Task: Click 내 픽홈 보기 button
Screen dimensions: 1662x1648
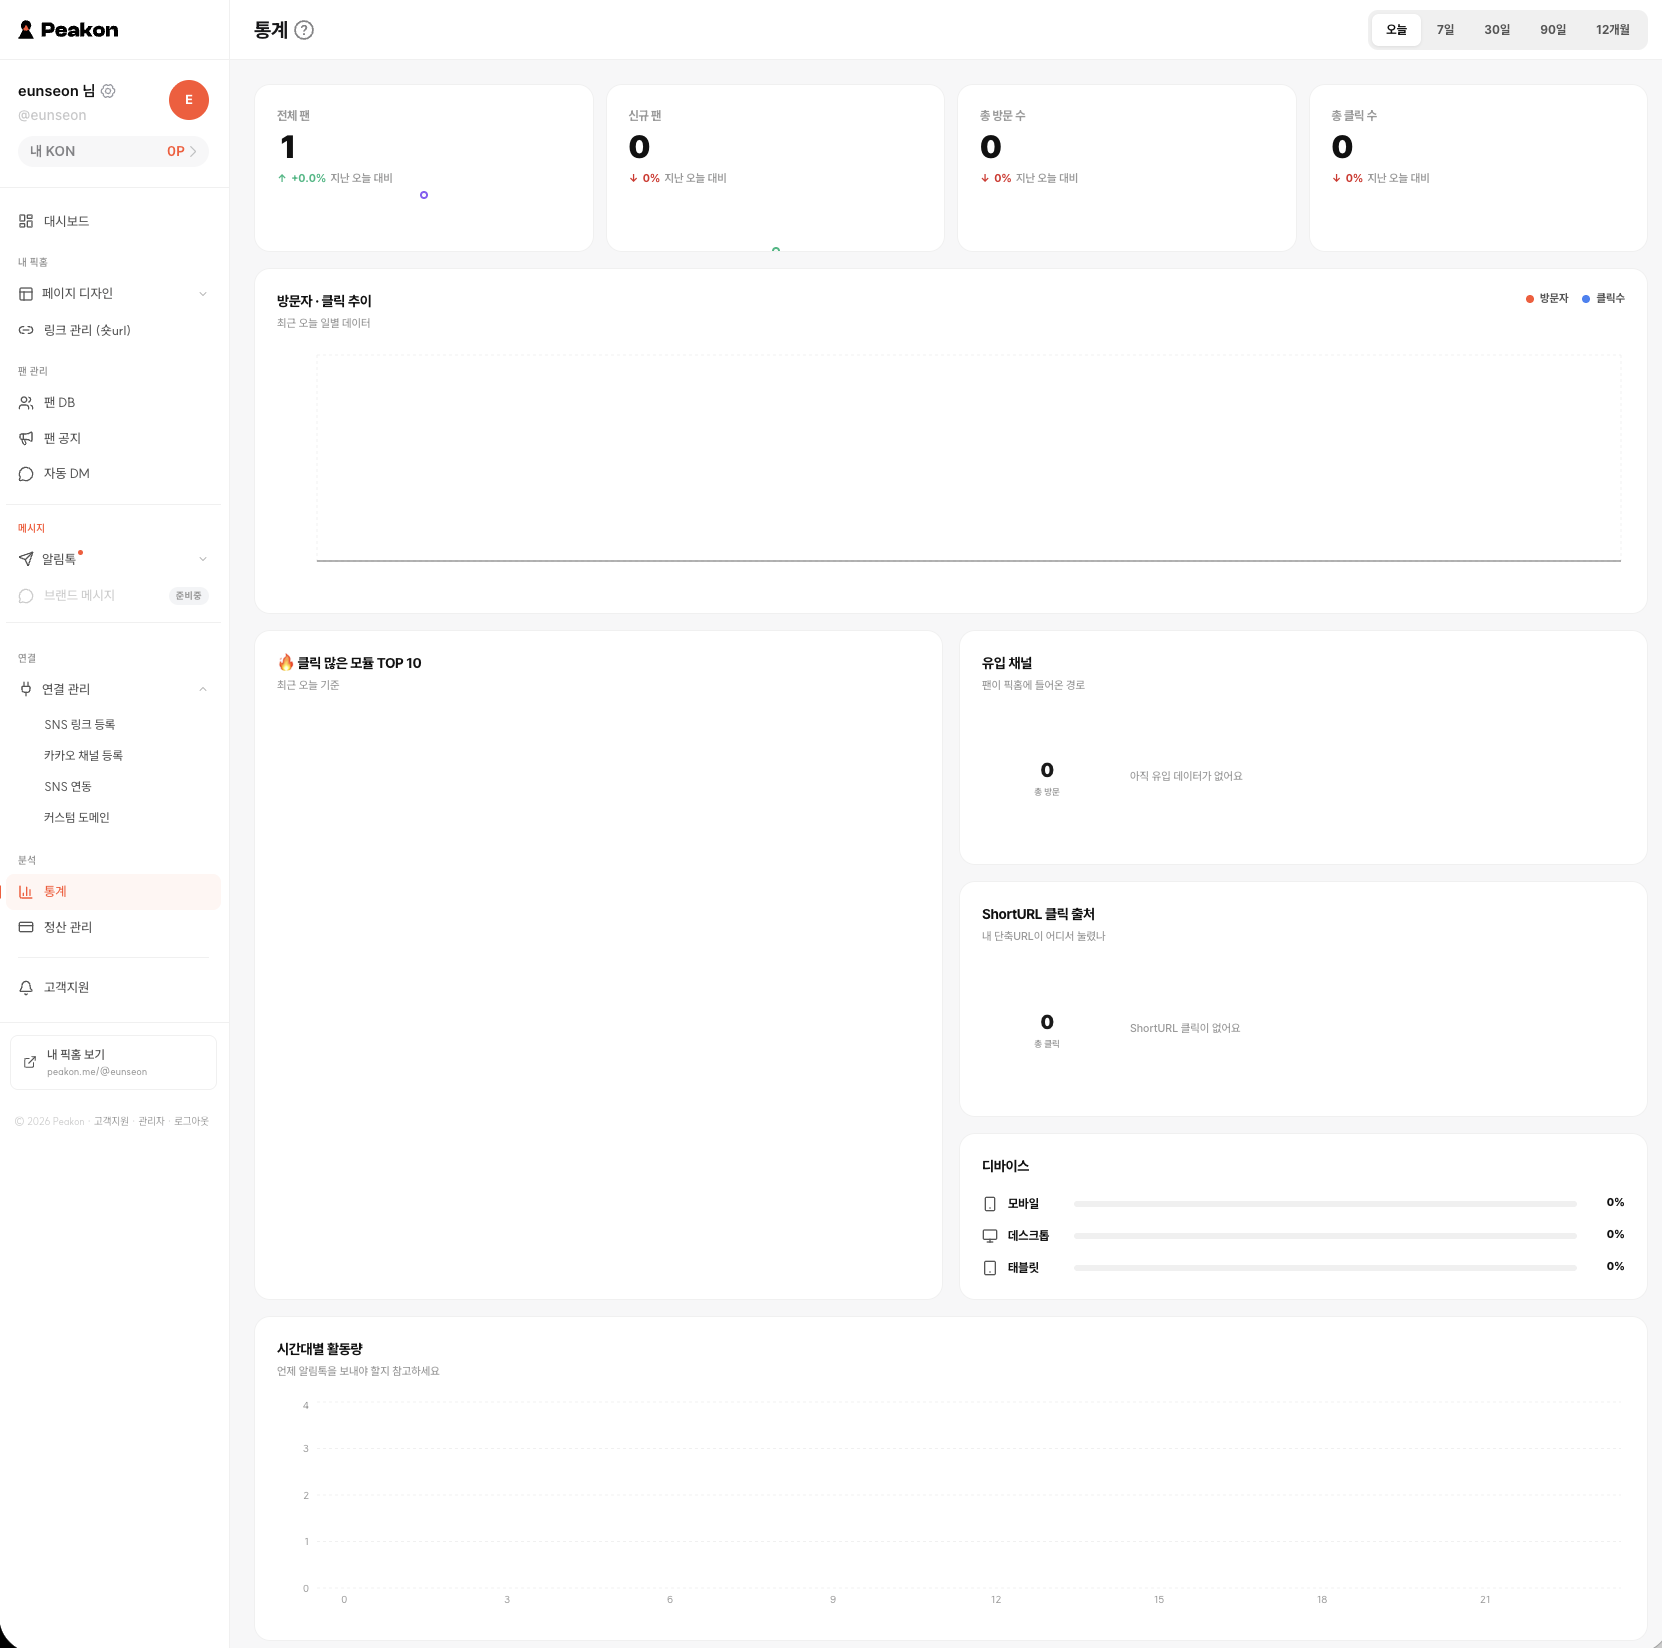Action: 113,1062
